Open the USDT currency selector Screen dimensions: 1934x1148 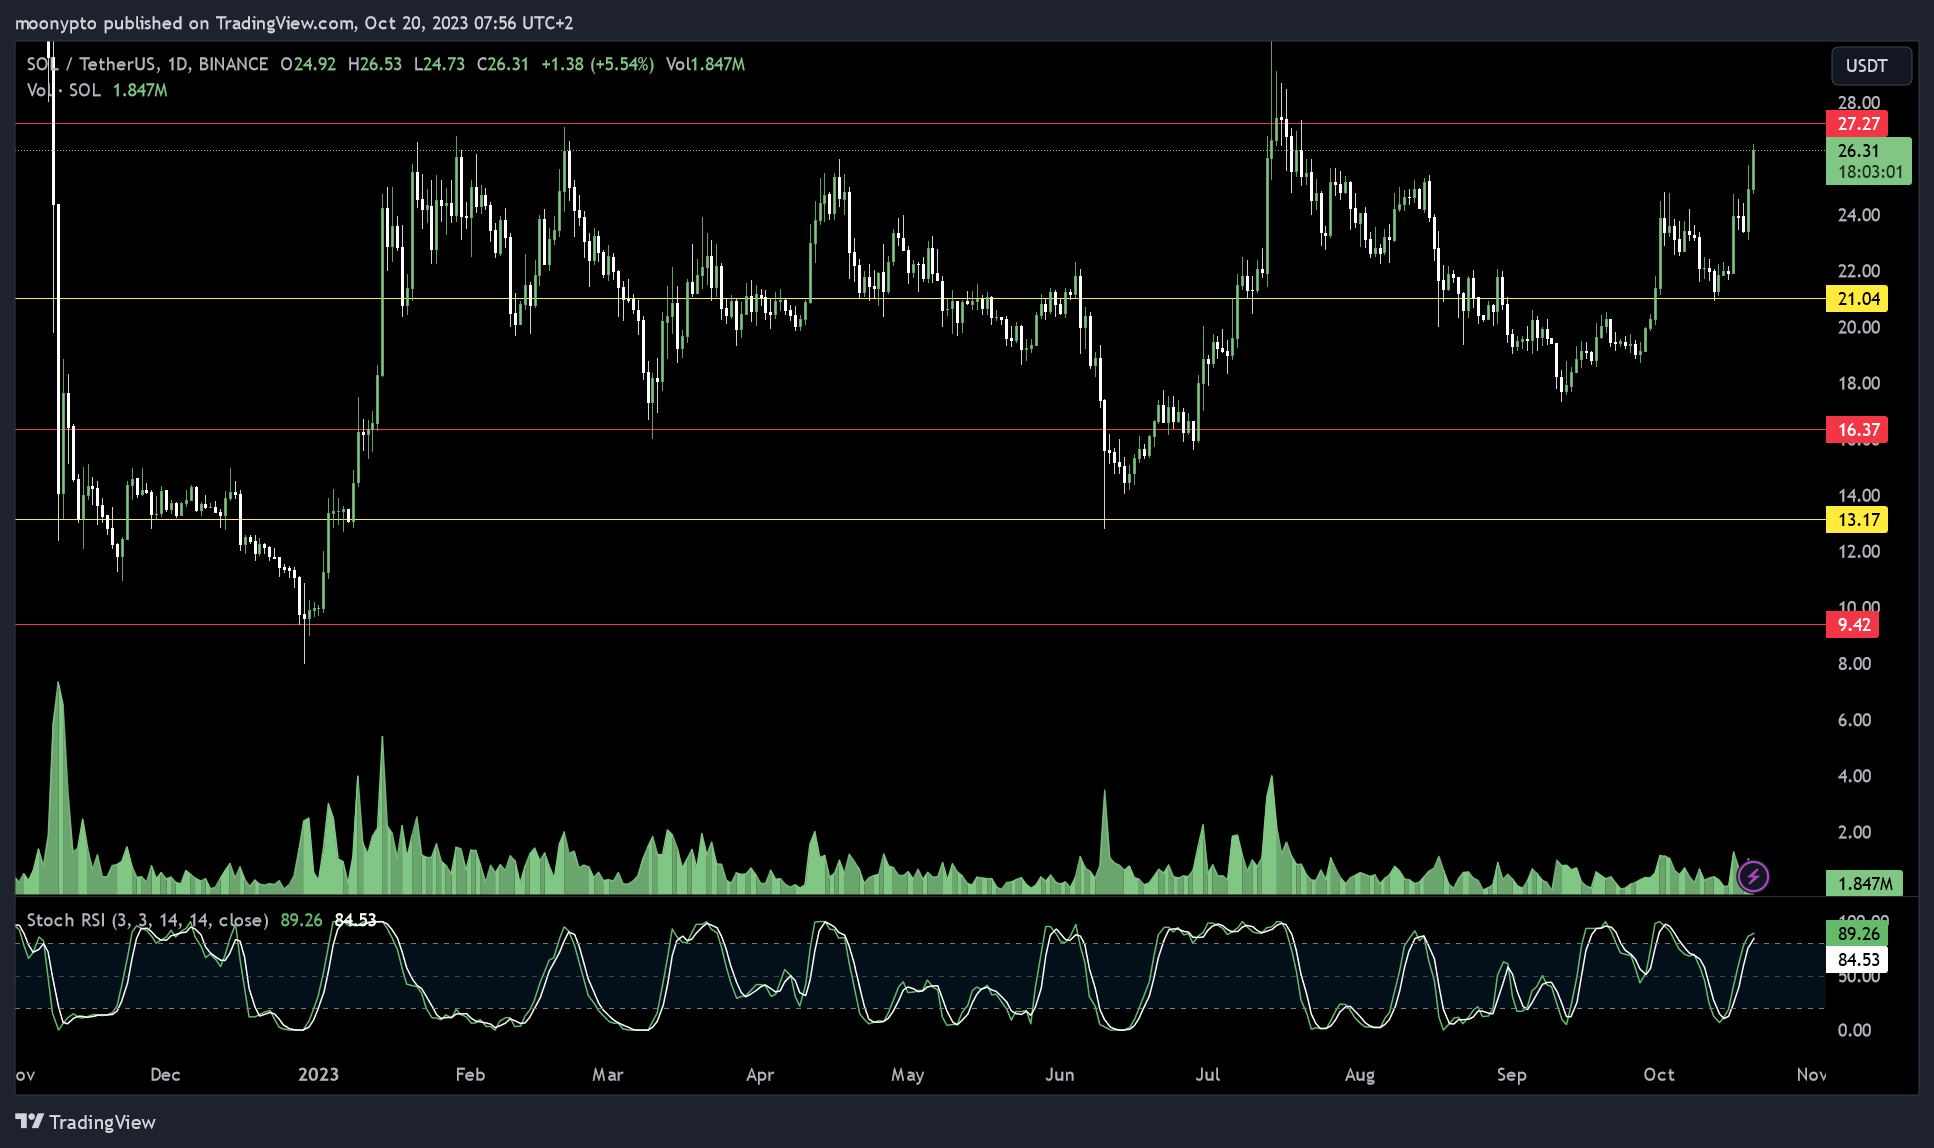1871,66
